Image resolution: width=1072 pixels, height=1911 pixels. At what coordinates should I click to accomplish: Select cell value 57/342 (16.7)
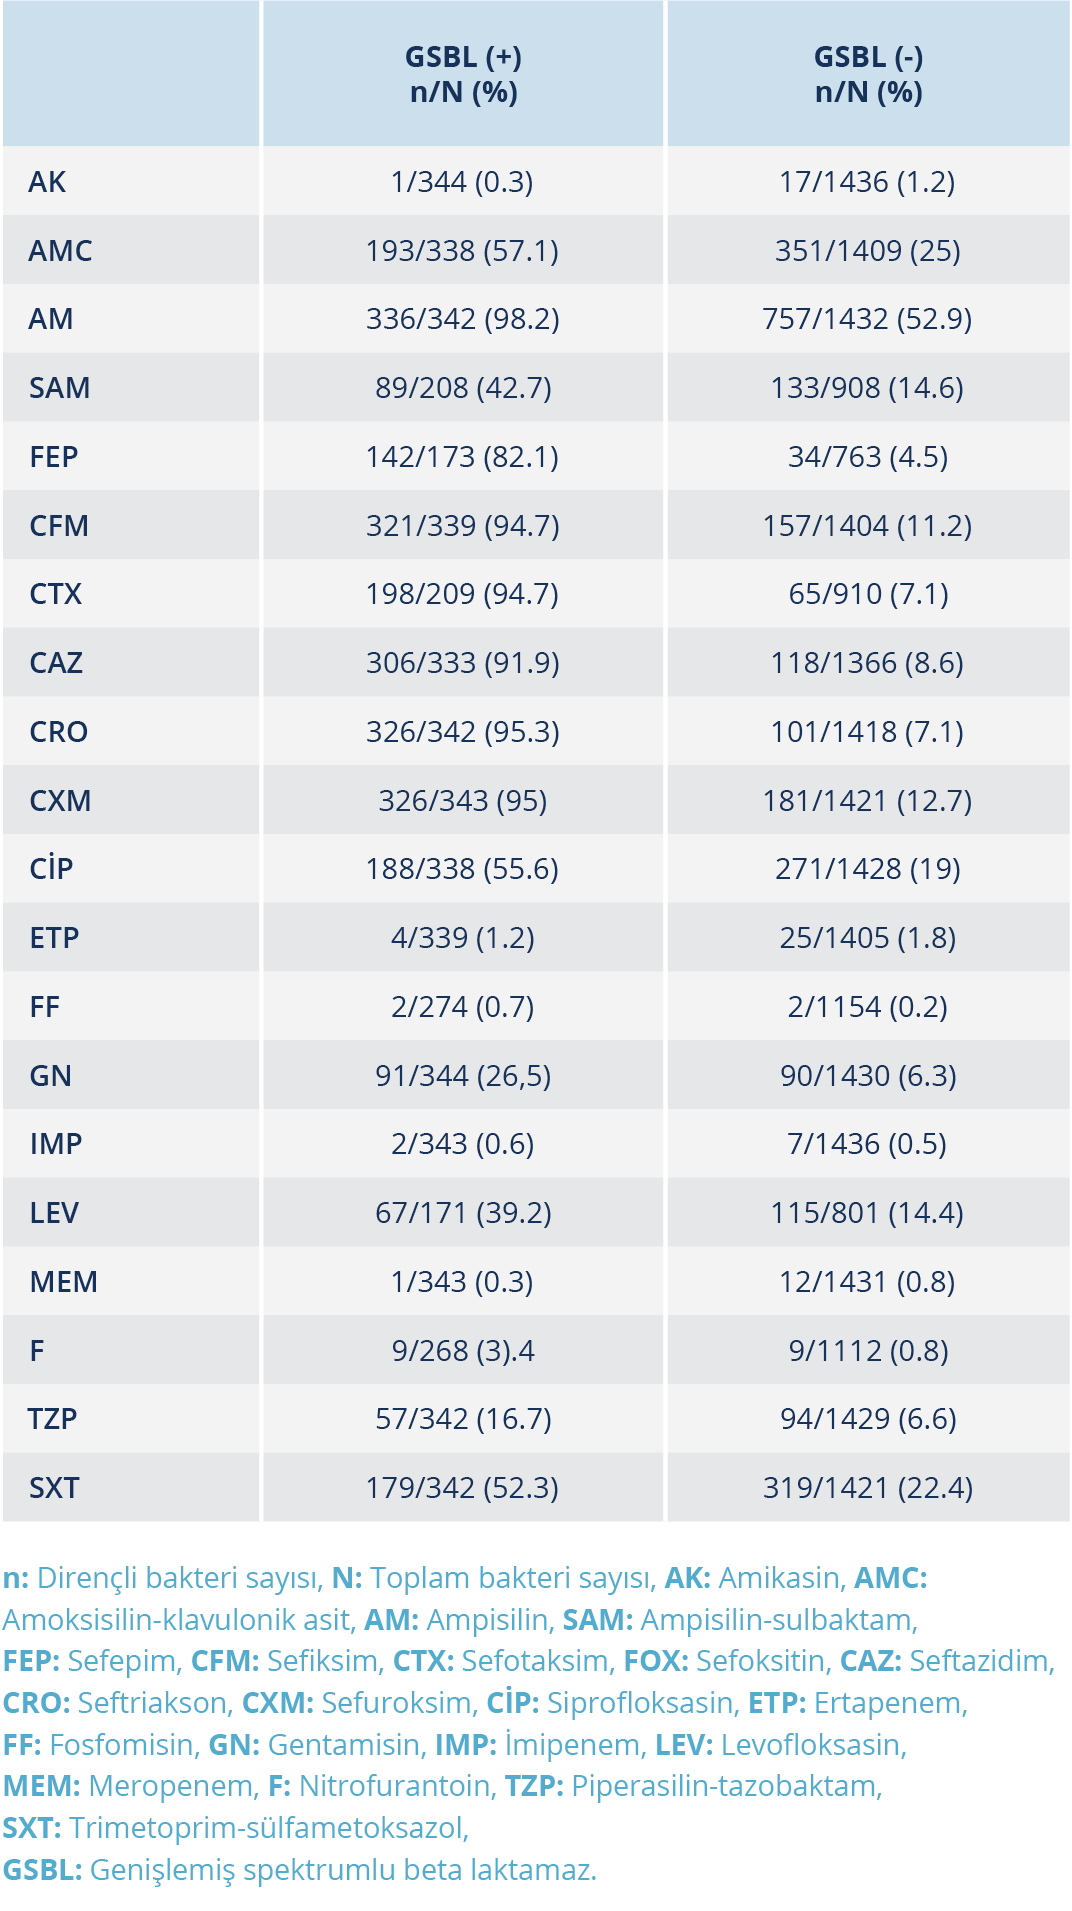coord(462,1419)
